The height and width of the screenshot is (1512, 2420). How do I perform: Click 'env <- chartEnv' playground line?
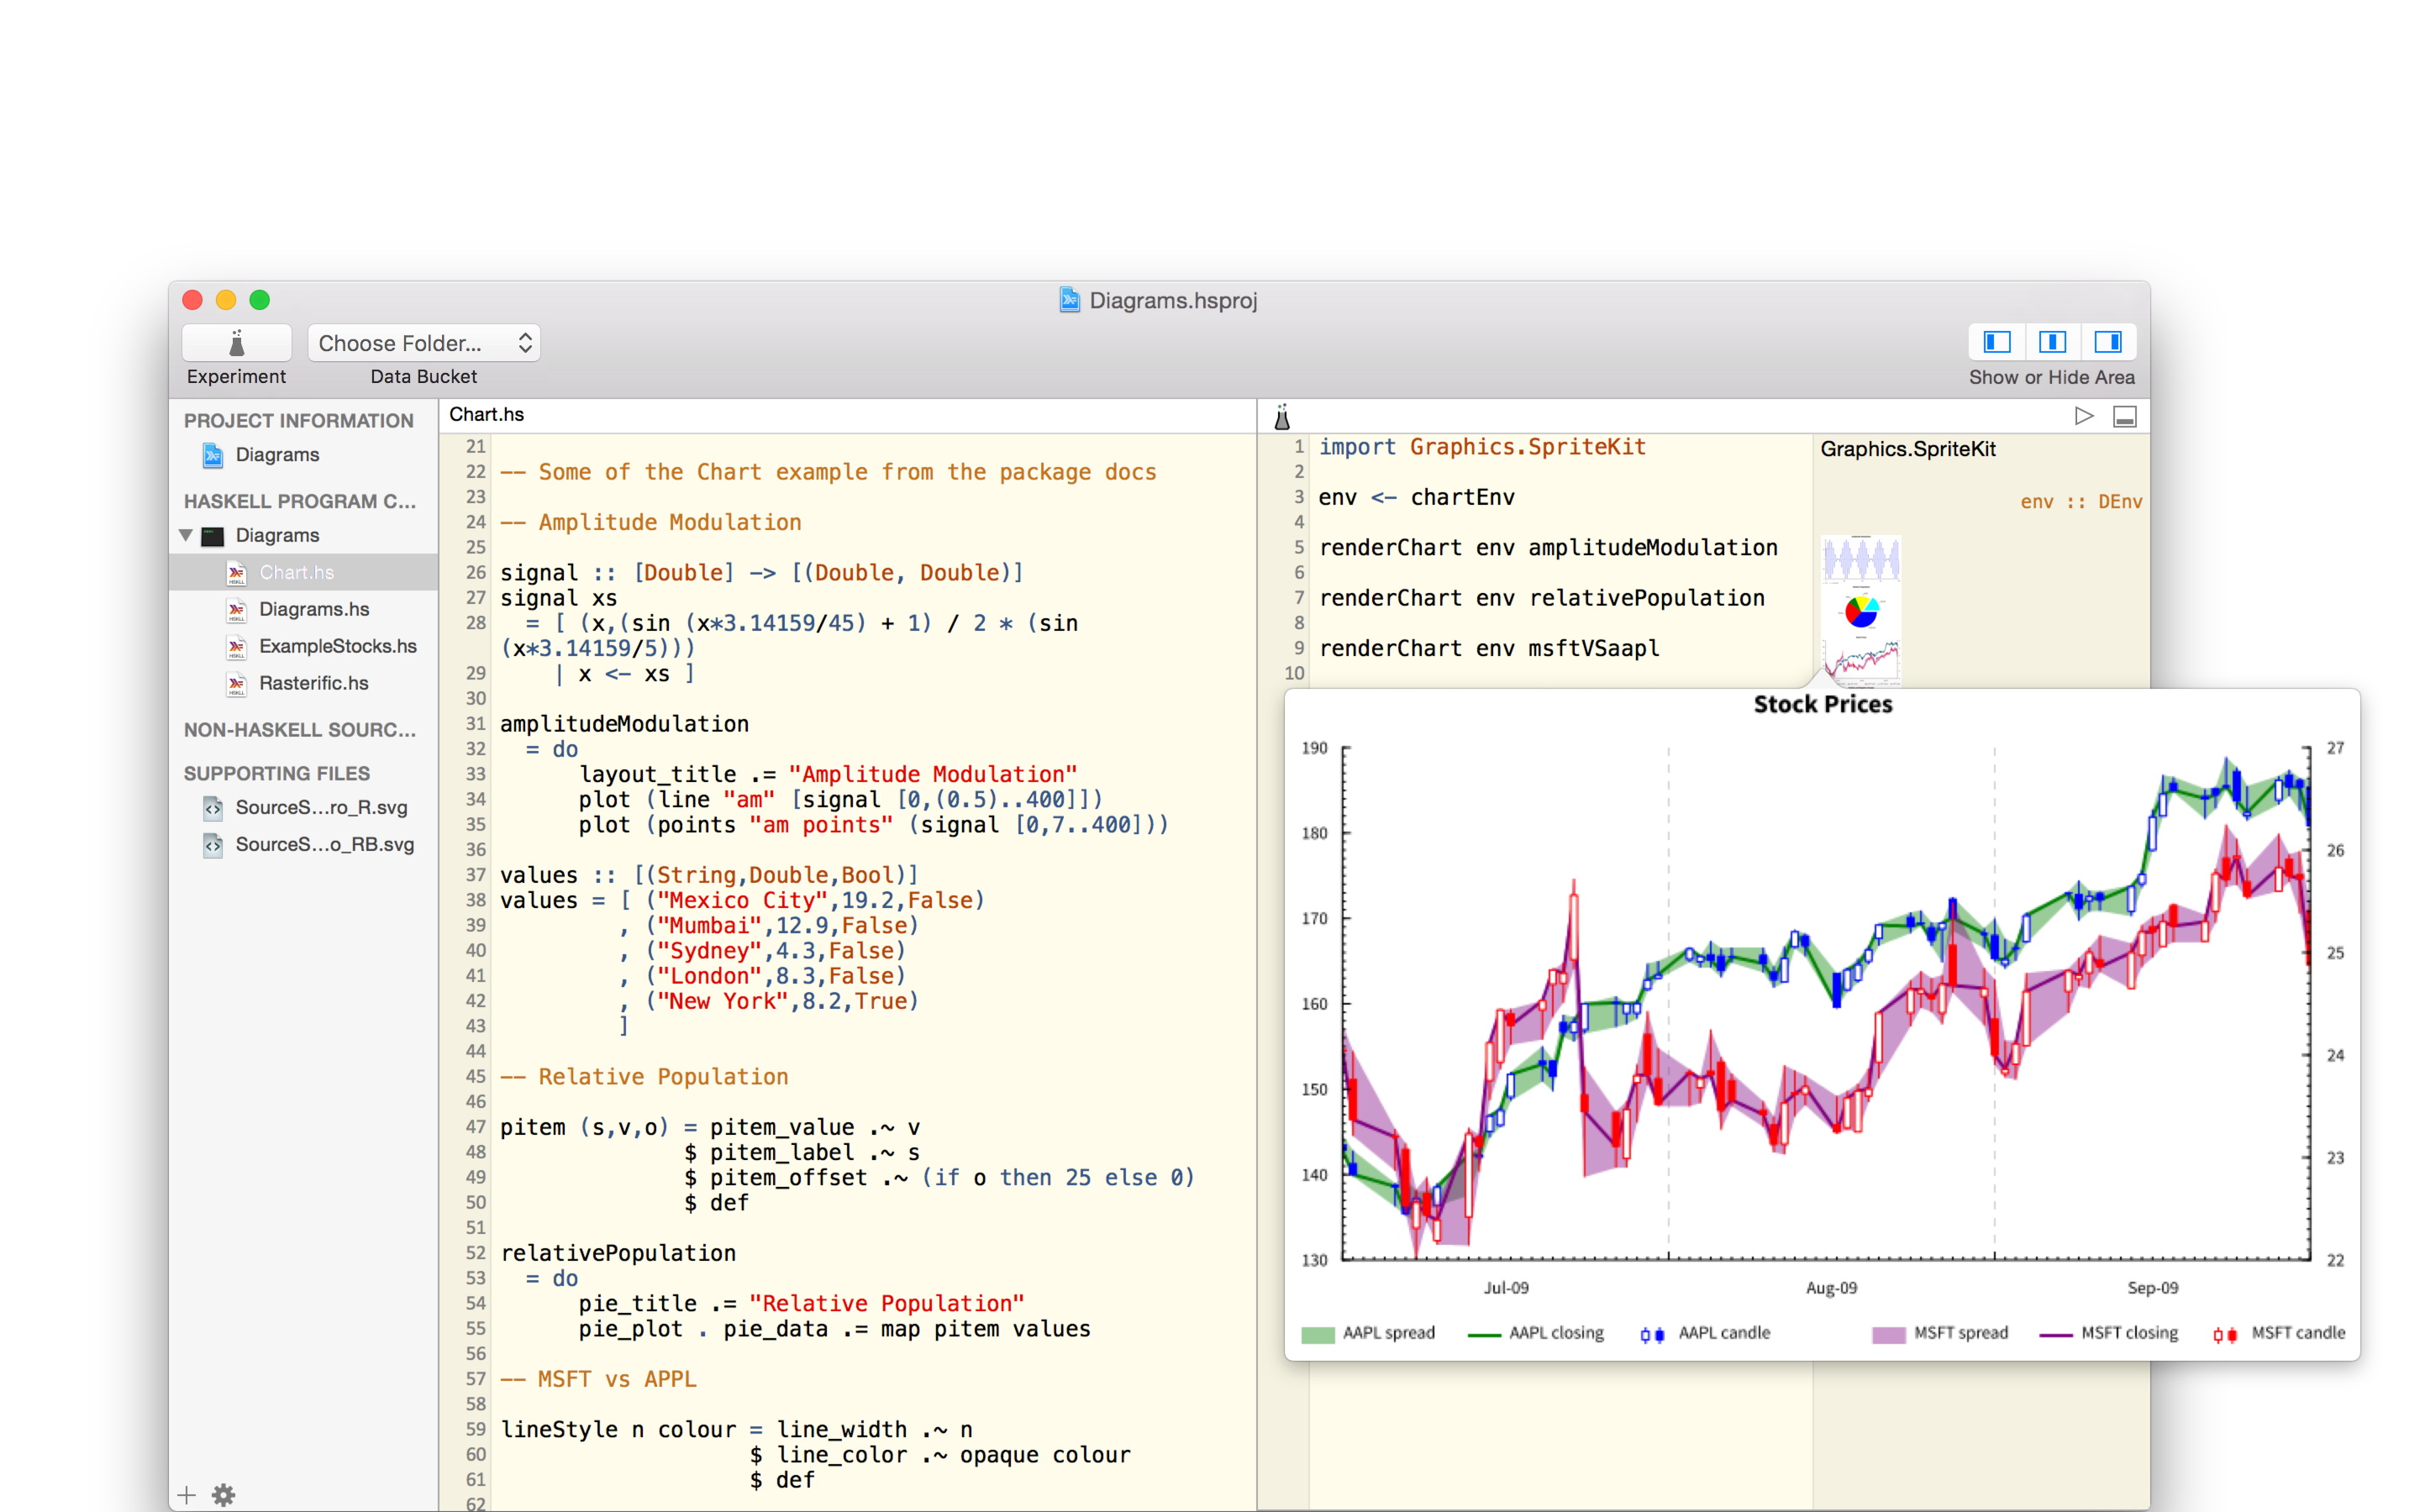pos(1416,497)
